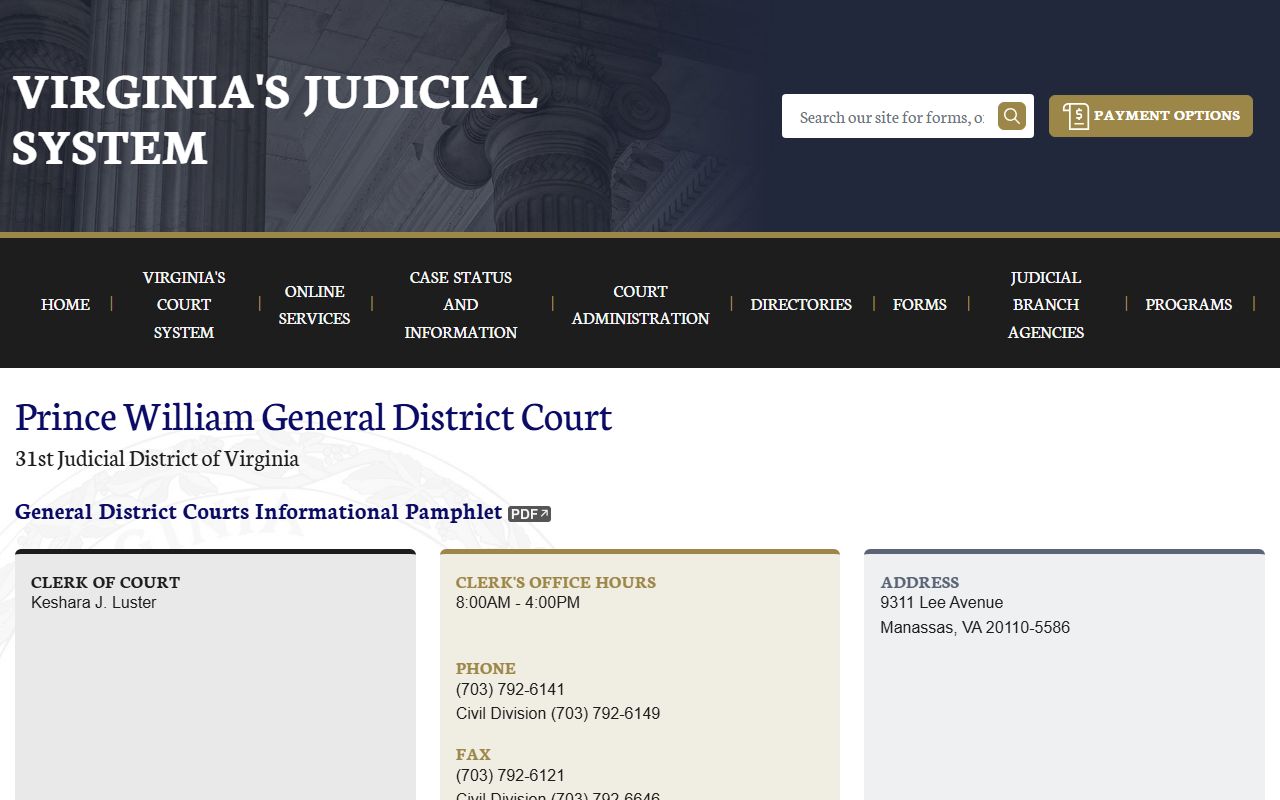Open the Online Services menu
Viewport: 1280px width, 800px height.
314,304
